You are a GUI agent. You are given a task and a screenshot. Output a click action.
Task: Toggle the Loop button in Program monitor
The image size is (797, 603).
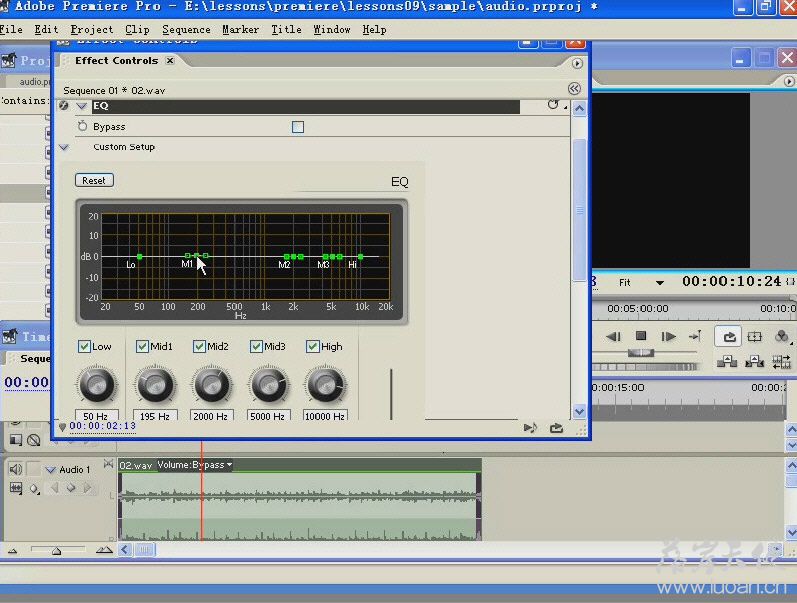[729, 337]
